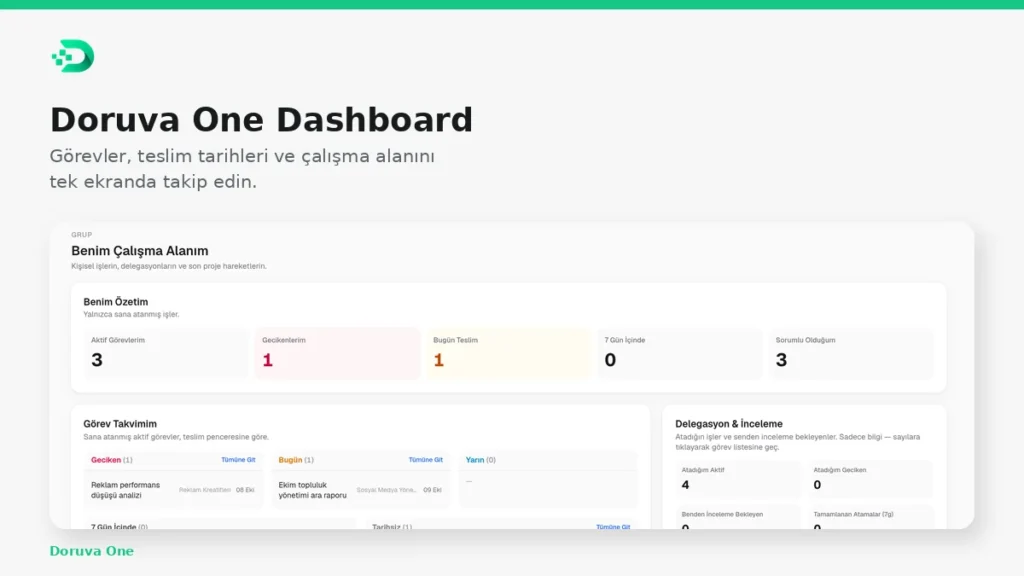Click the Delegasyon & İnceleme heading
This screenshot has width=1024, height=576.
(729, 424)
